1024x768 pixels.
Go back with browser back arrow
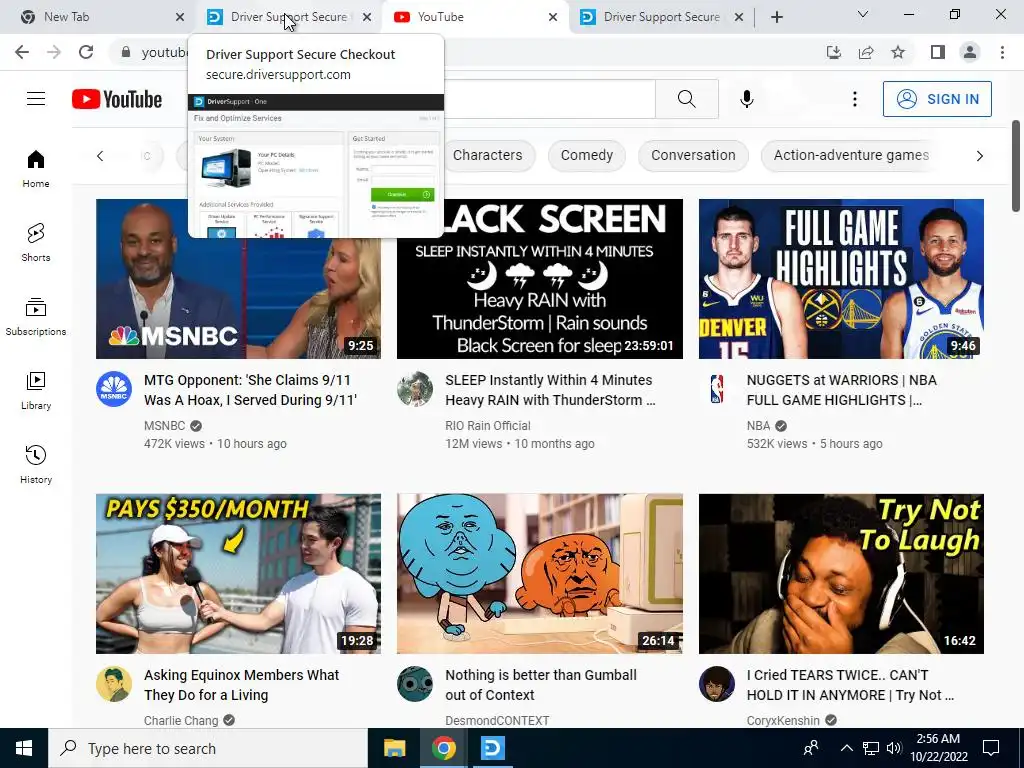click(22, 52)
